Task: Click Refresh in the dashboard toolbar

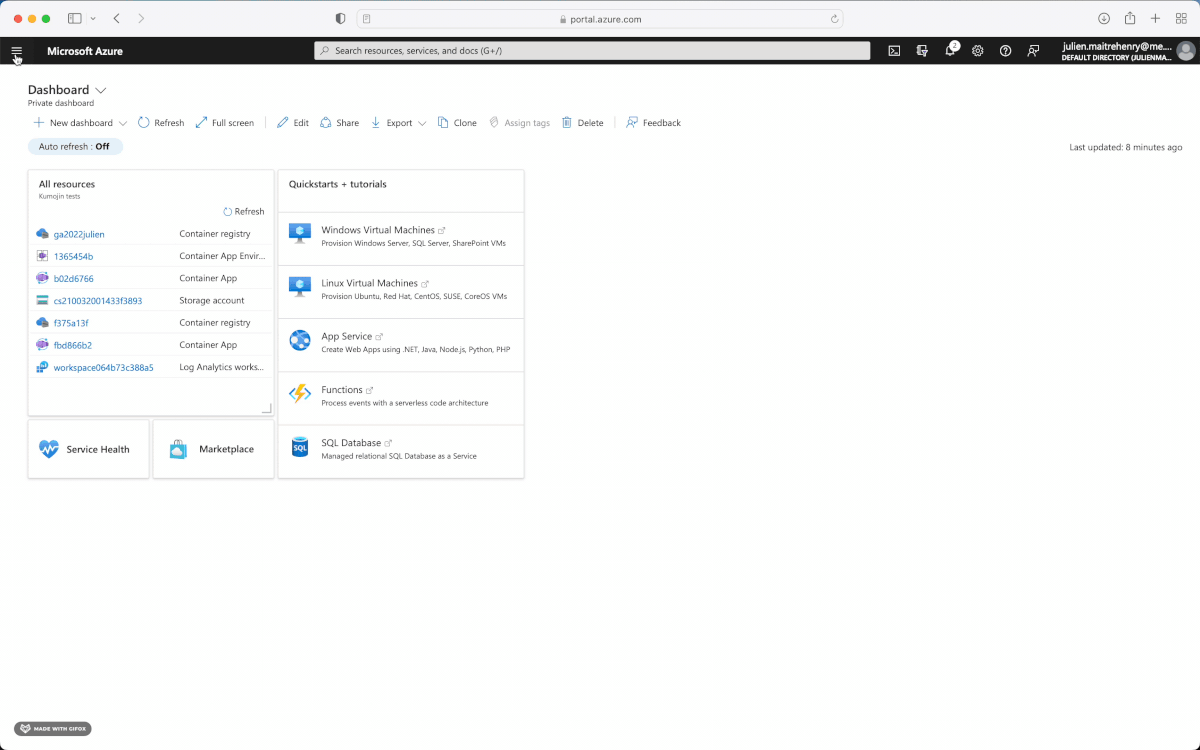Action: pos(161,123)
